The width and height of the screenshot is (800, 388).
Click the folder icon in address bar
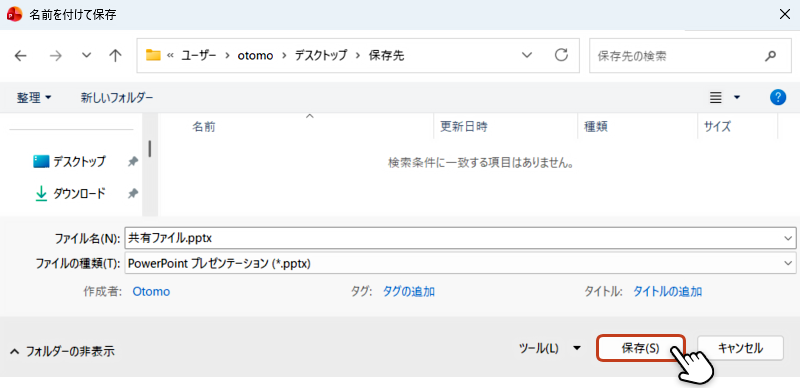click(x=153, y=55)
